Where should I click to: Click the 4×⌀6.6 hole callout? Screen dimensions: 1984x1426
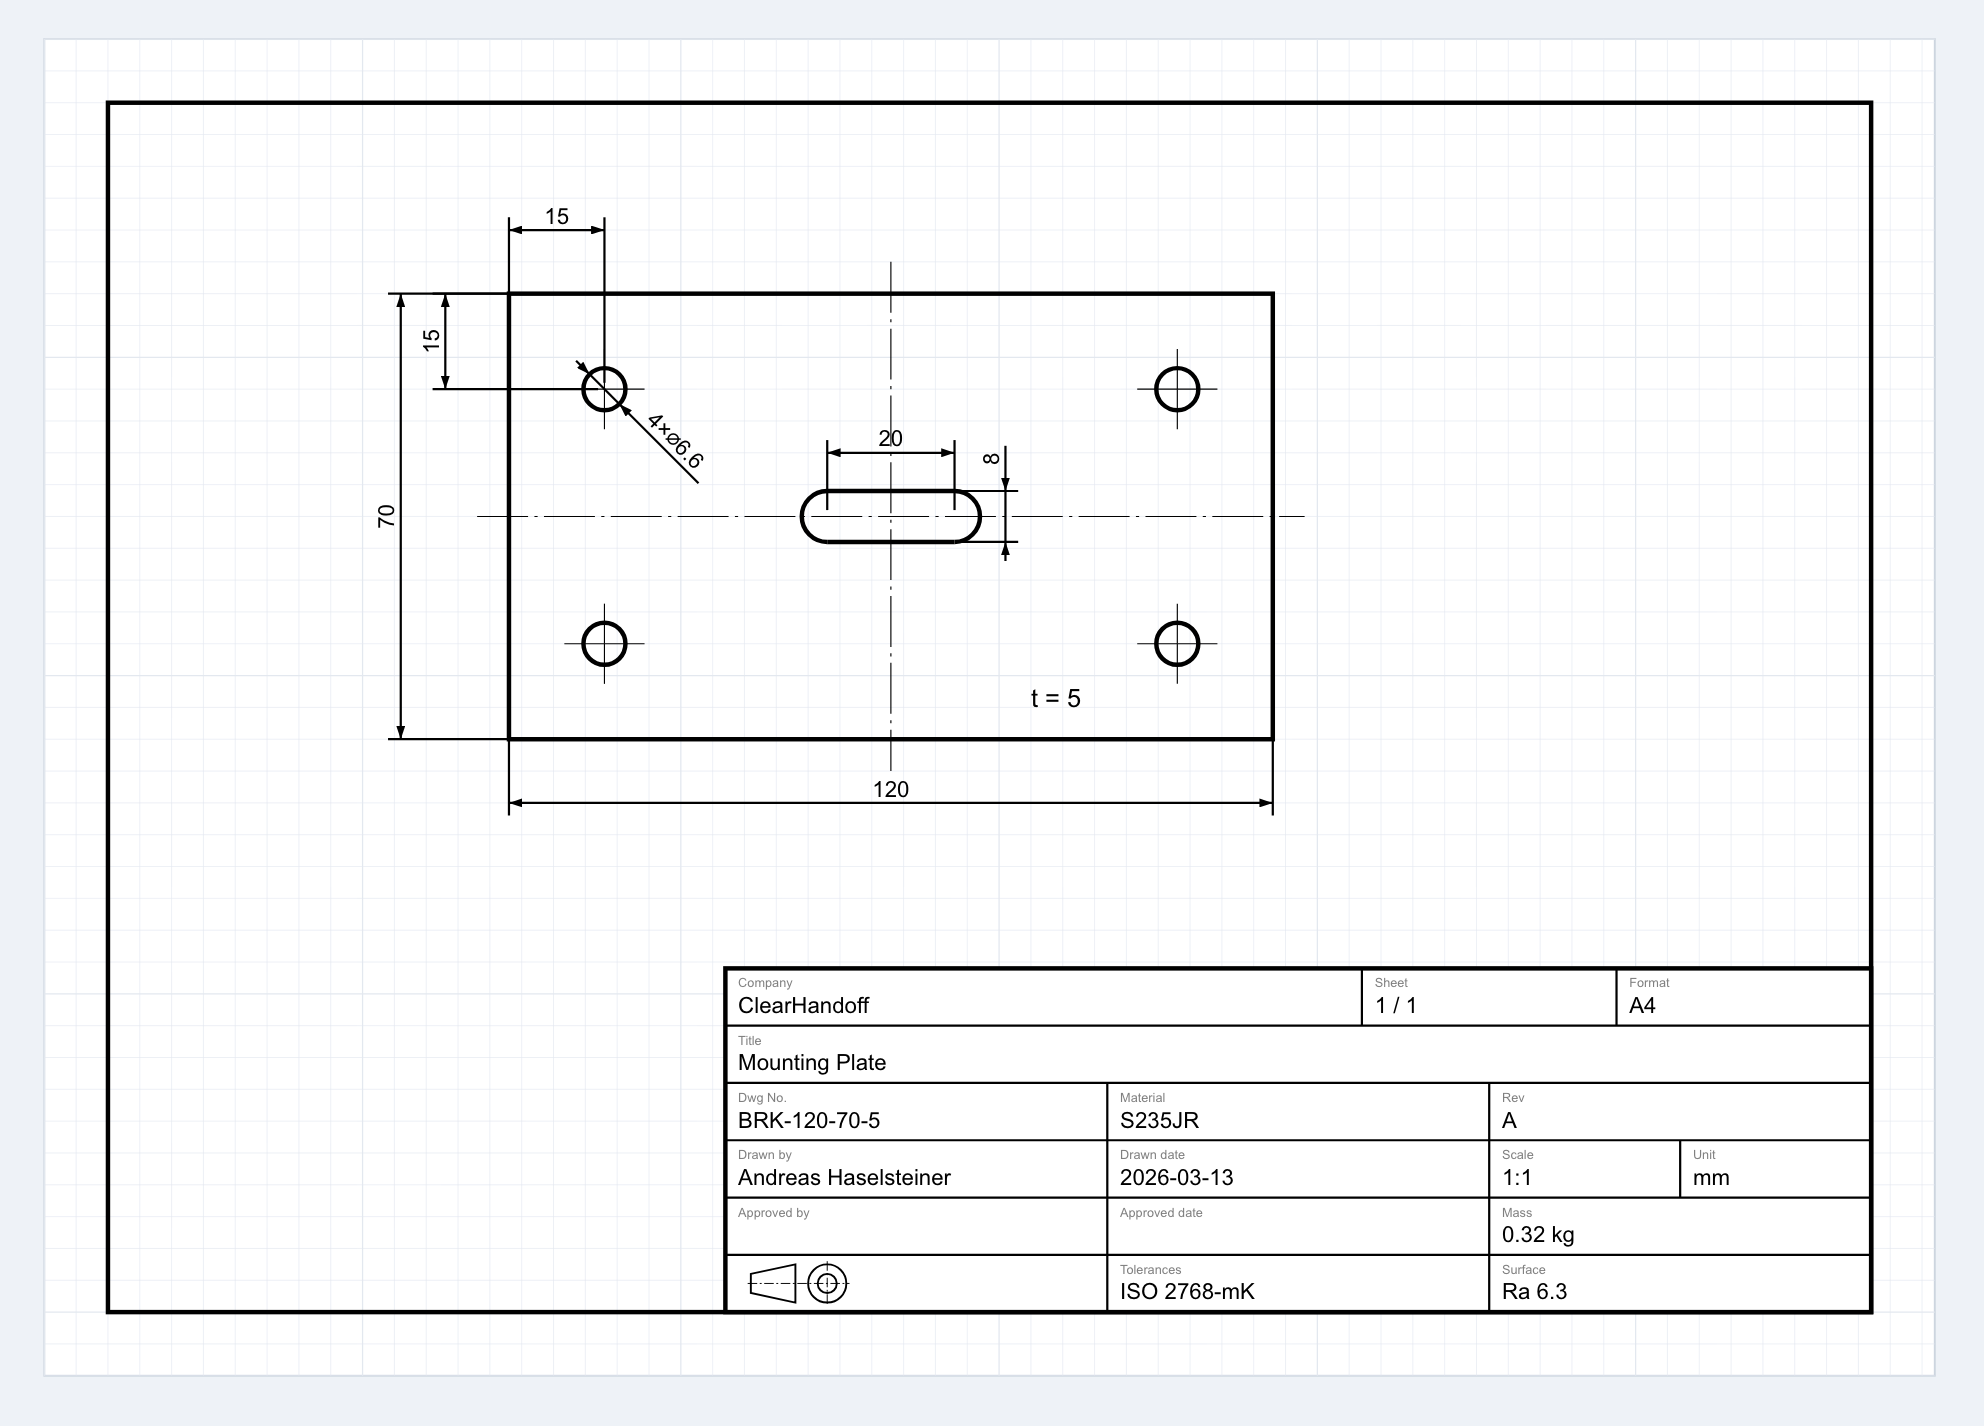click(x=675, y=441)
